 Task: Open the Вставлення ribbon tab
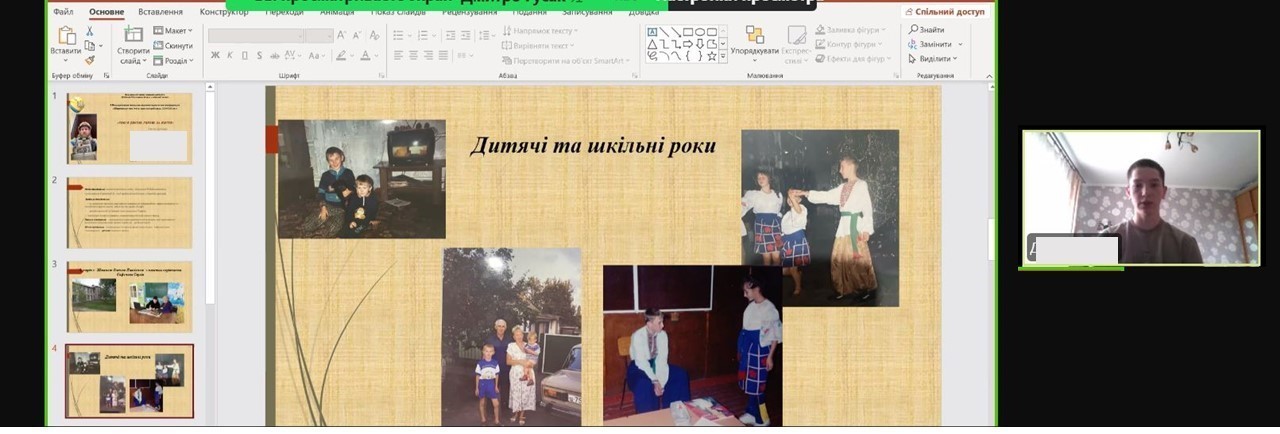pos(161,12)
